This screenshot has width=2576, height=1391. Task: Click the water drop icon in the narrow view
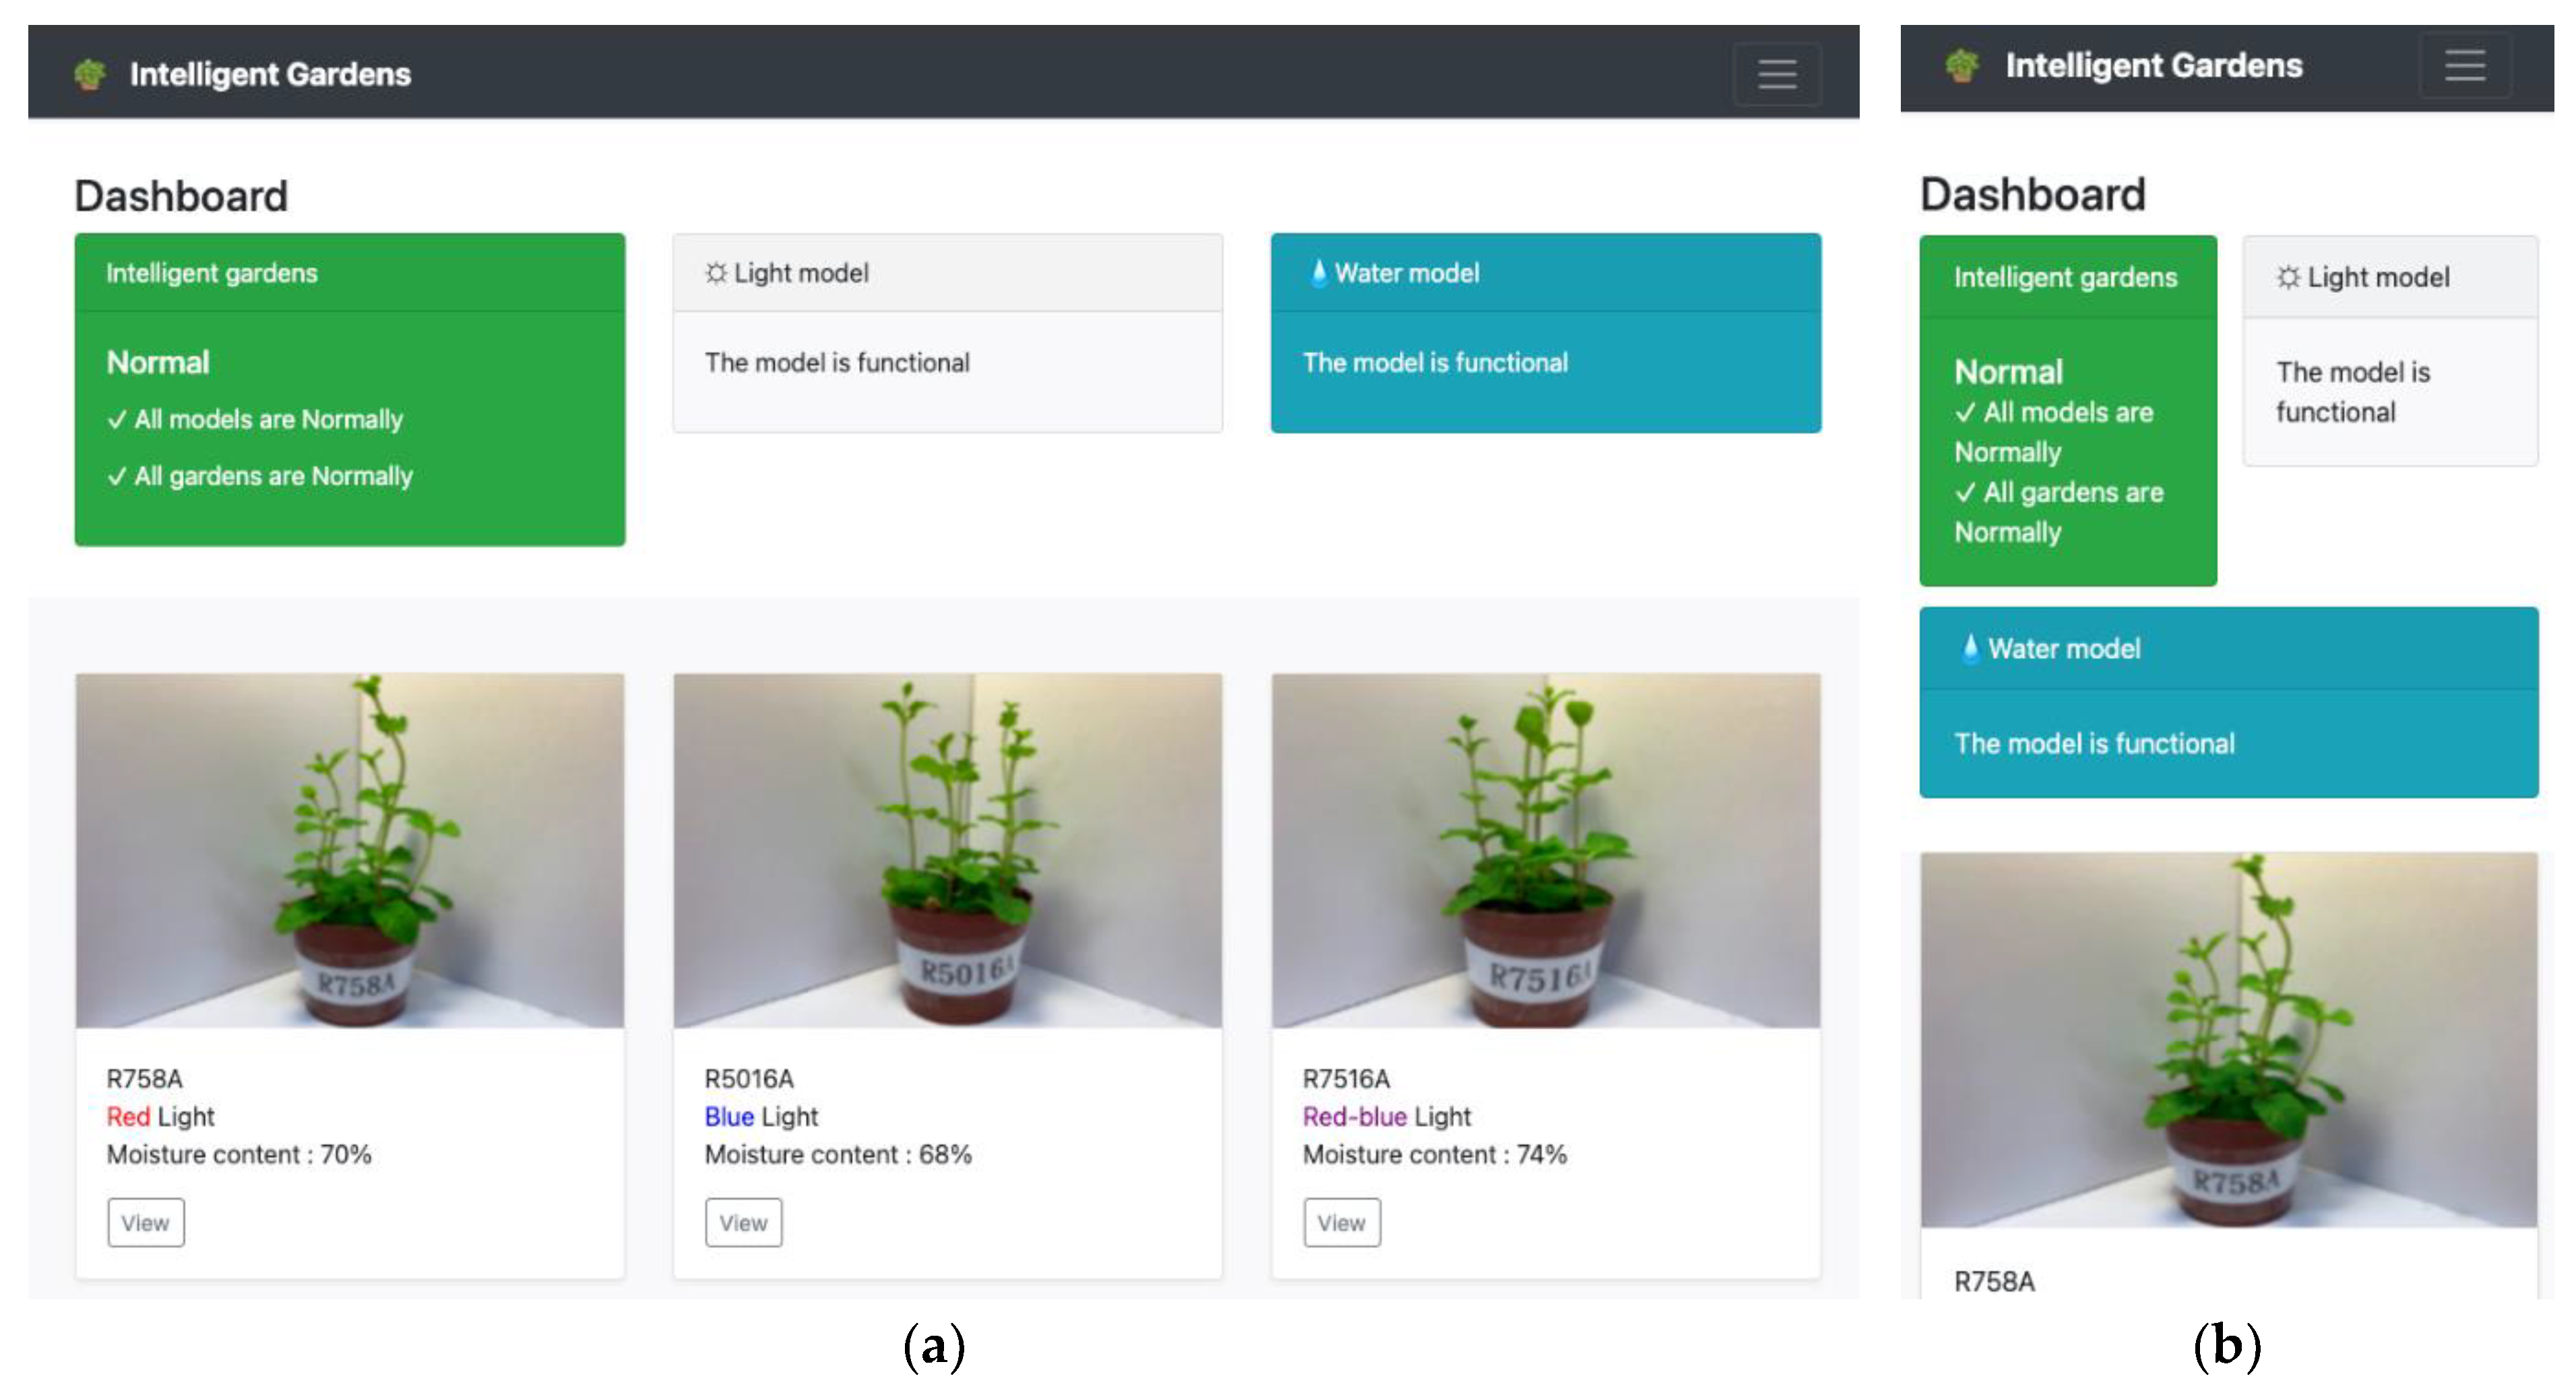1969,648
